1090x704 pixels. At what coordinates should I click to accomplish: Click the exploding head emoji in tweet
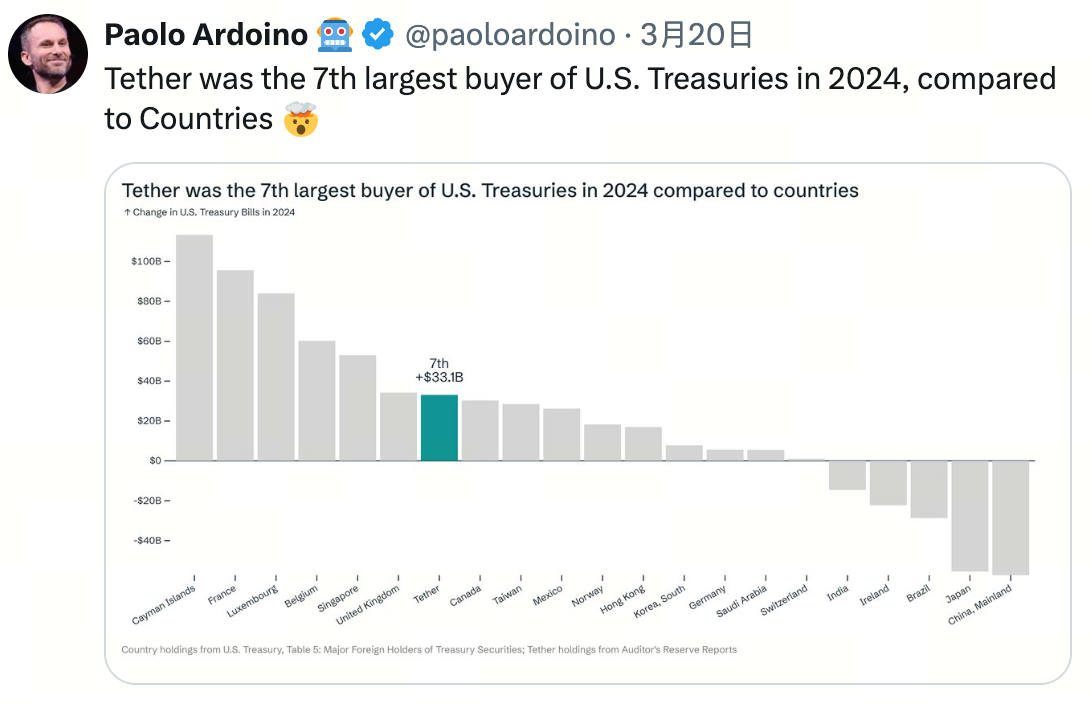300,119
